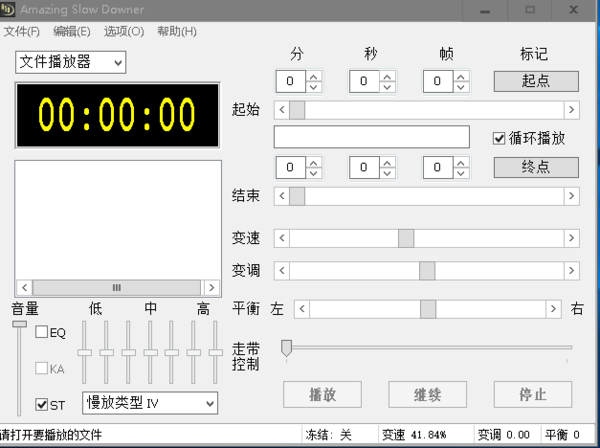Open the 编辑(E) menu
This screenshot has width=600, height=448.
click(72, 31)
